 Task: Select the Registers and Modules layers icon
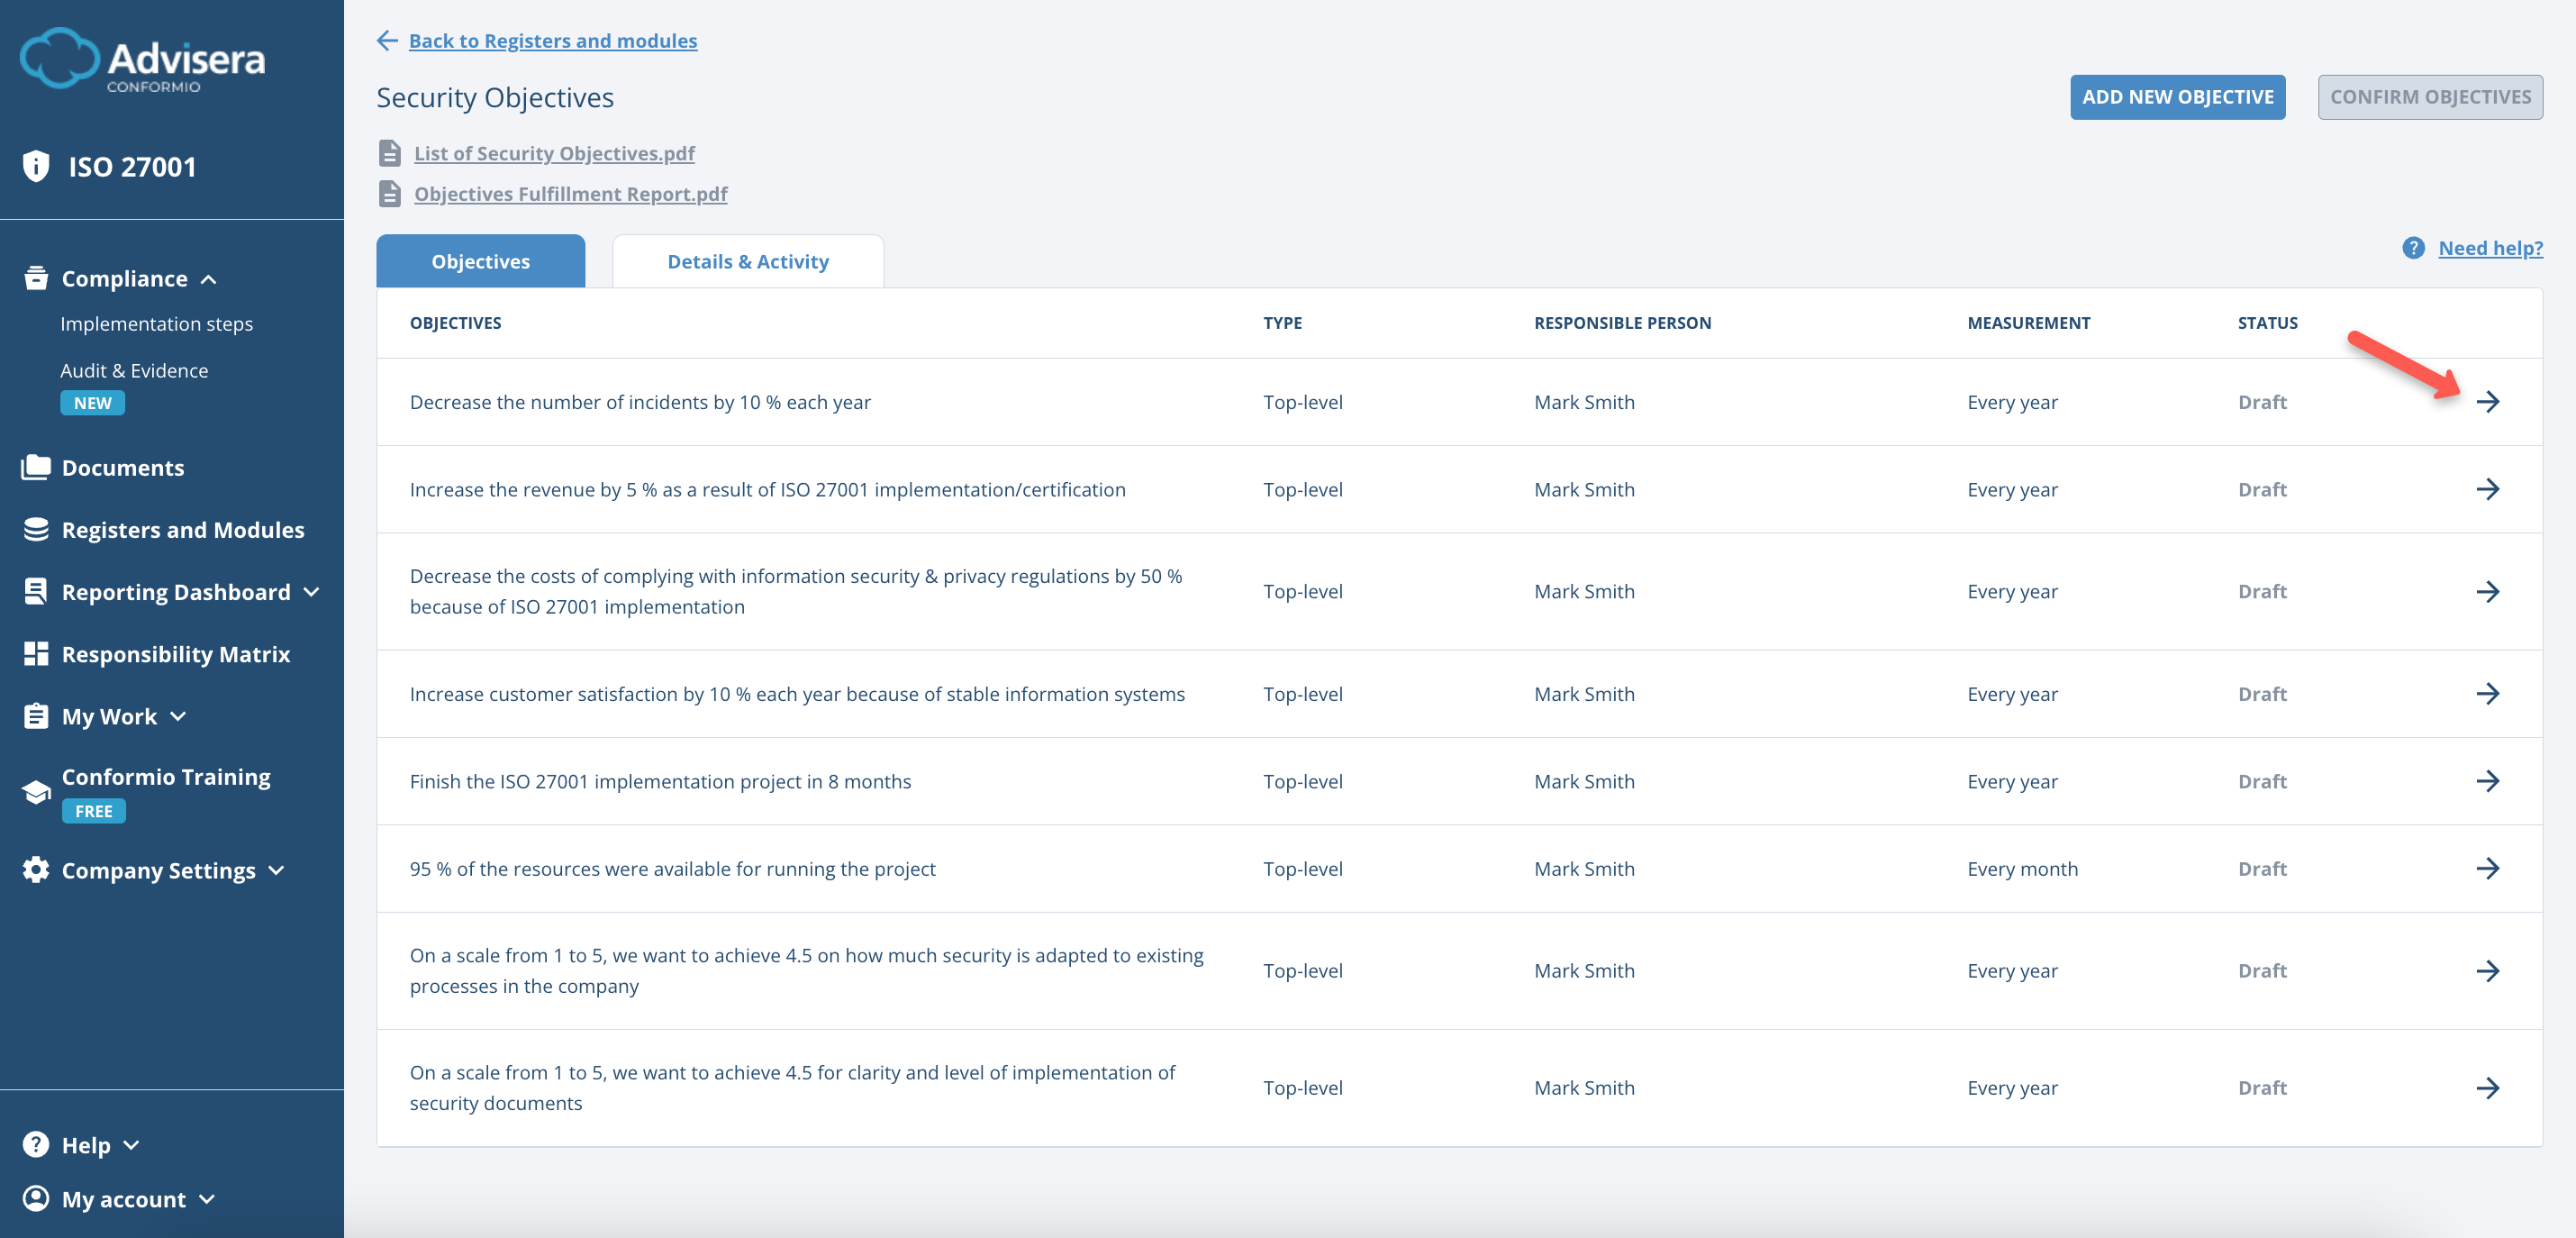point(36,529)
